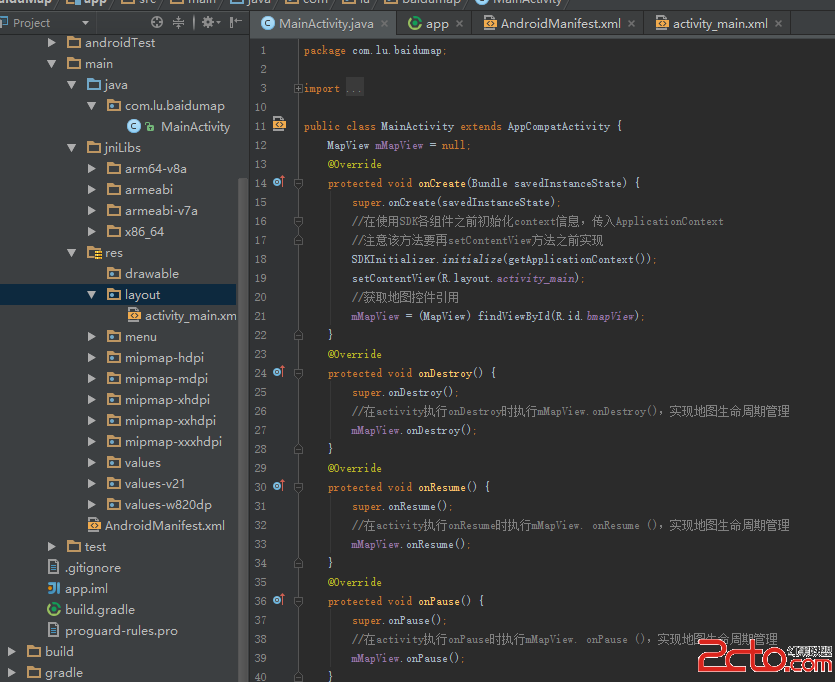Viewport: 835px width, 682px height.
Task: Fold the onDestroy method using its gutter toggle
Action: point(298,373)
